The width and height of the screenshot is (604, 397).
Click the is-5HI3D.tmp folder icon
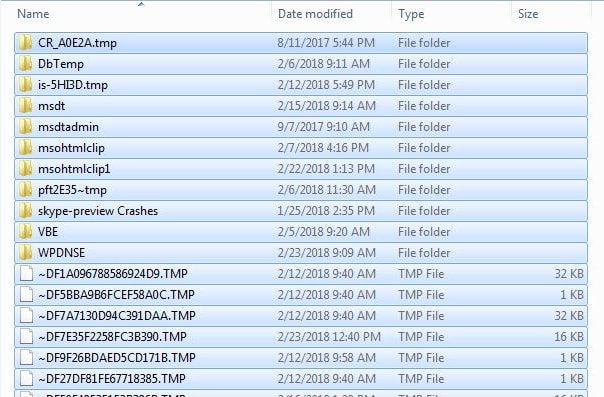pyautogui.click(x=25, y=85)
